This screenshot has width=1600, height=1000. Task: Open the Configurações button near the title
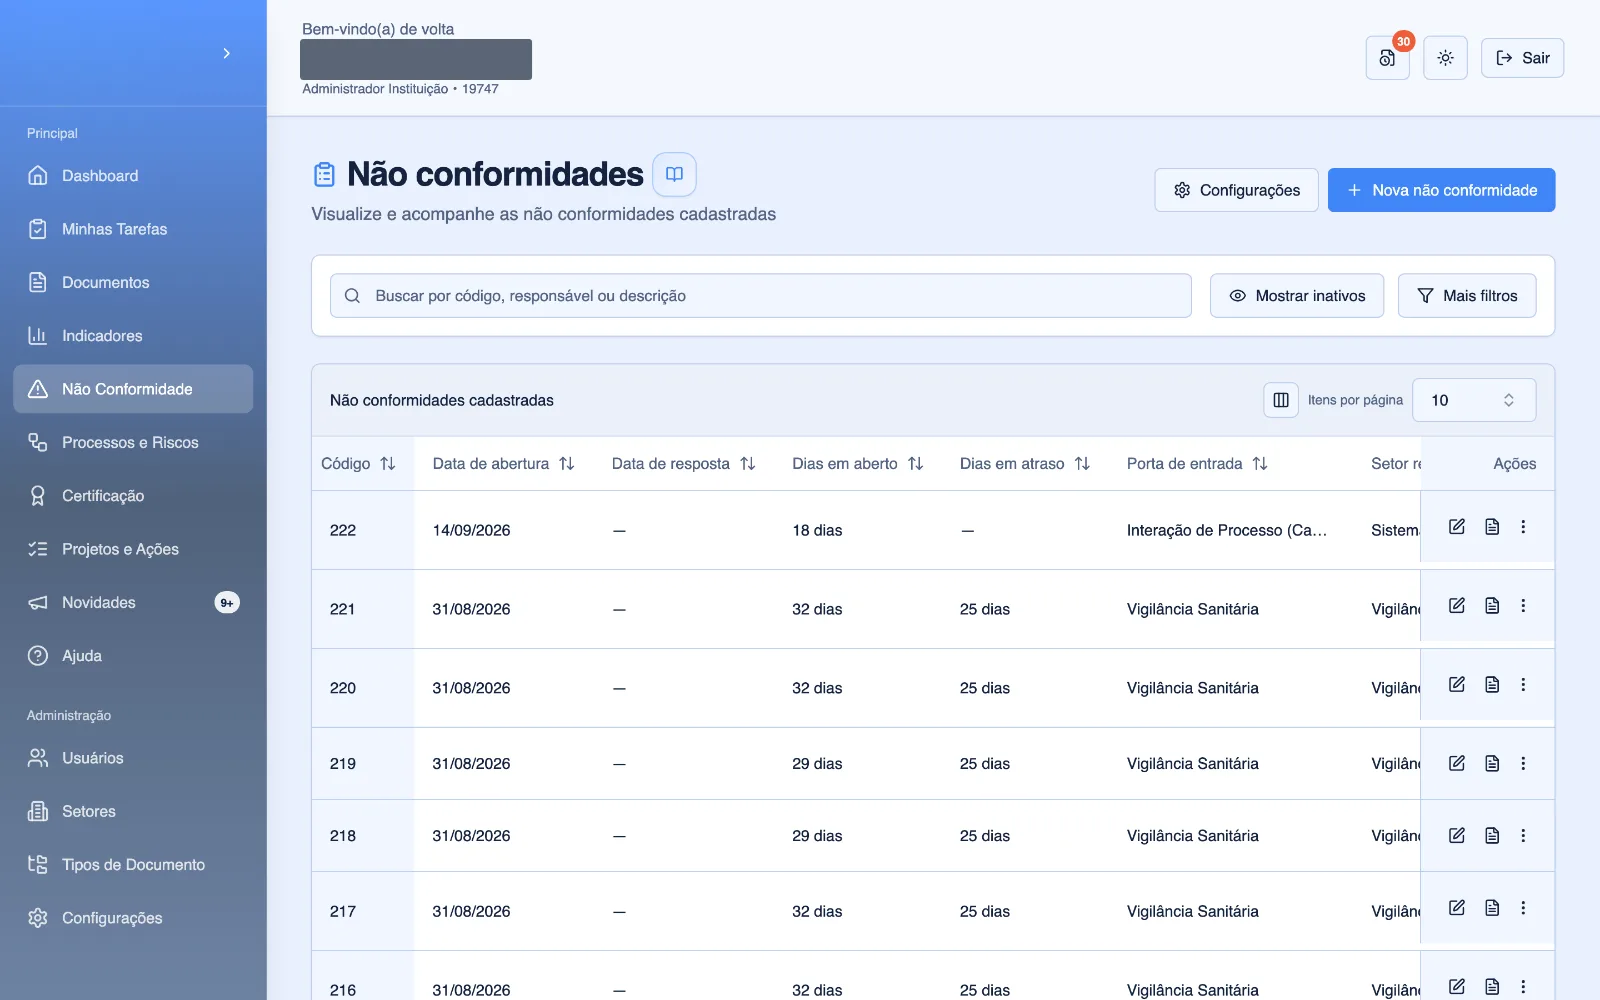[x=1236, y=190]
